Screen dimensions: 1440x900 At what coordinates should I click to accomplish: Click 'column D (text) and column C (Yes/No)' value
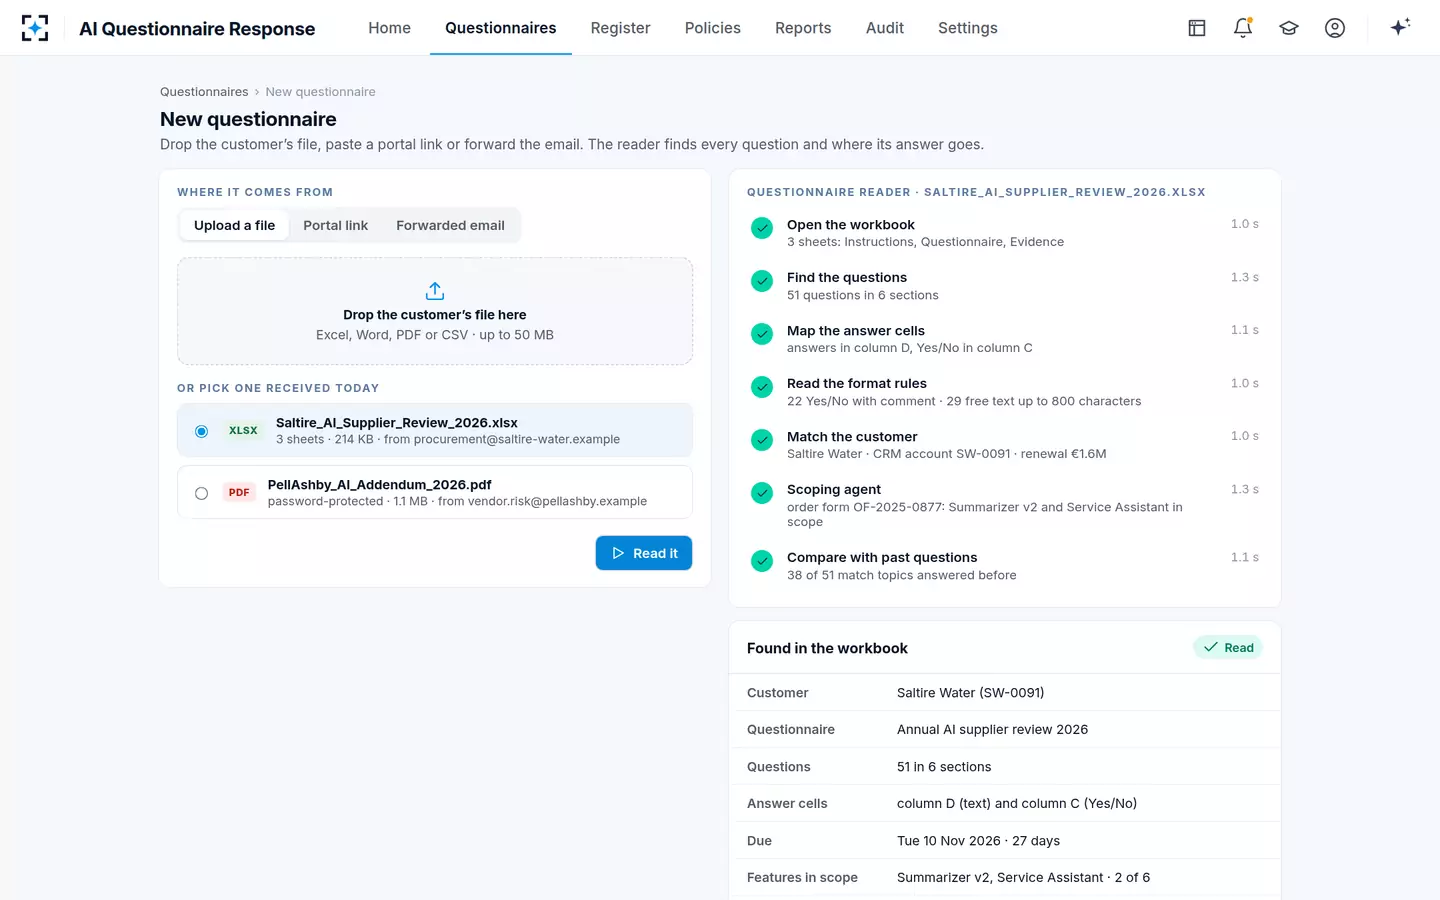(x=1017, y=804)
